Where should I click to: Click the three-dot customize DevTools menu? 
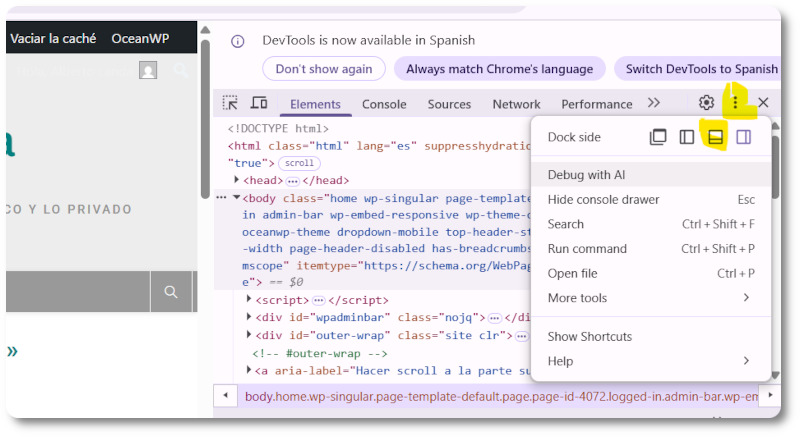735,102
